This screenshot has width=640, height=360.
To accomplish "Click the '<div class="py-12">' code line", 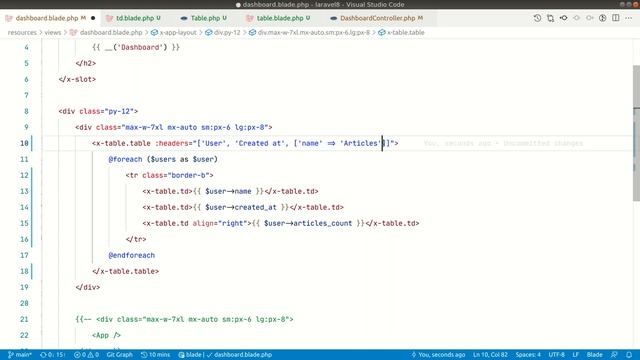I will tap(98, 111).
